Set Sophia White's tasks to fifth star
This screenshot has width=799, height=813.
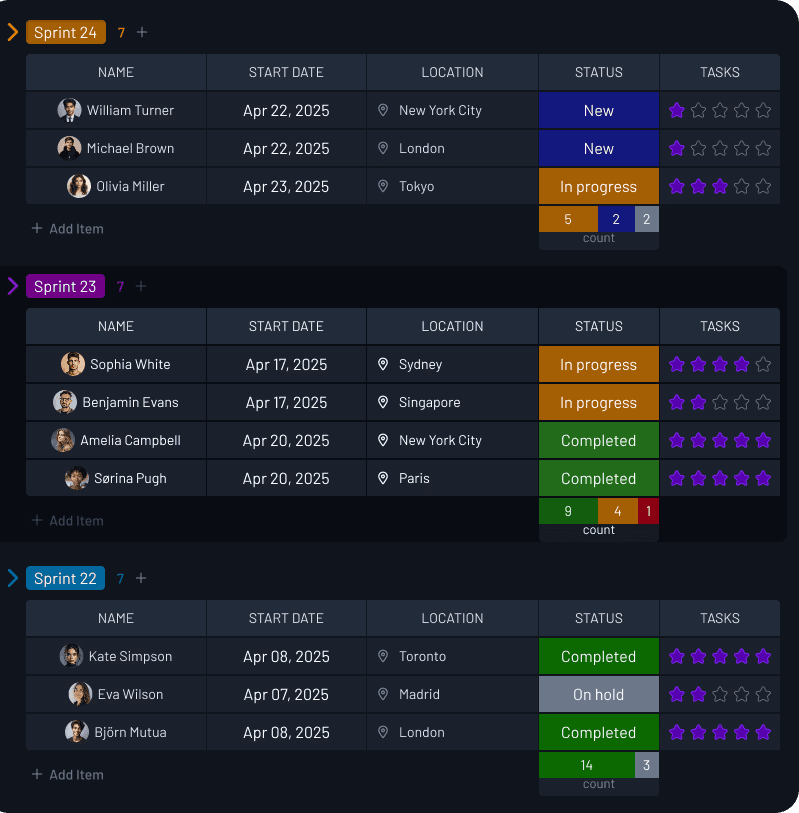(x=763, y=364)
